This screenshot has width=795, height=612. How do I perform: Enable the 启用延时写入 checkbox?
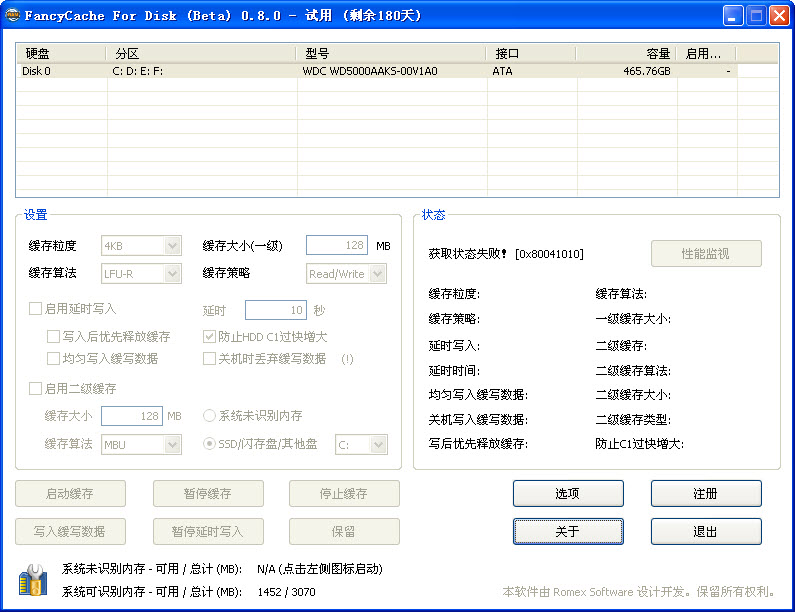36,309
